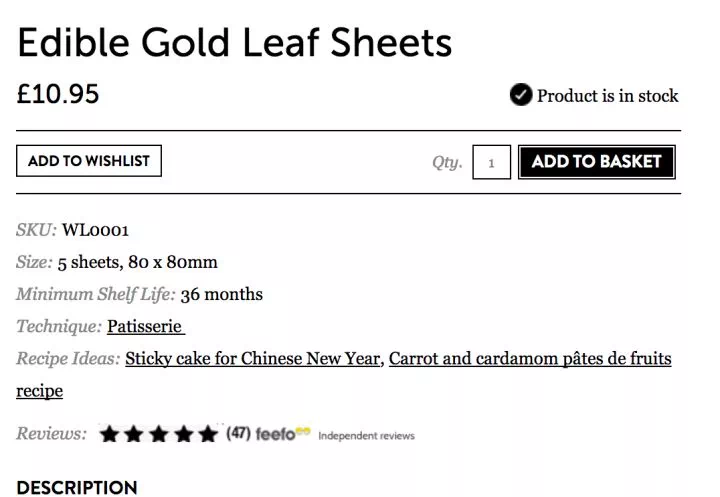This screenshot has height=497, width=720.
Task: Click the Independent reviews text
Action: 366,435
